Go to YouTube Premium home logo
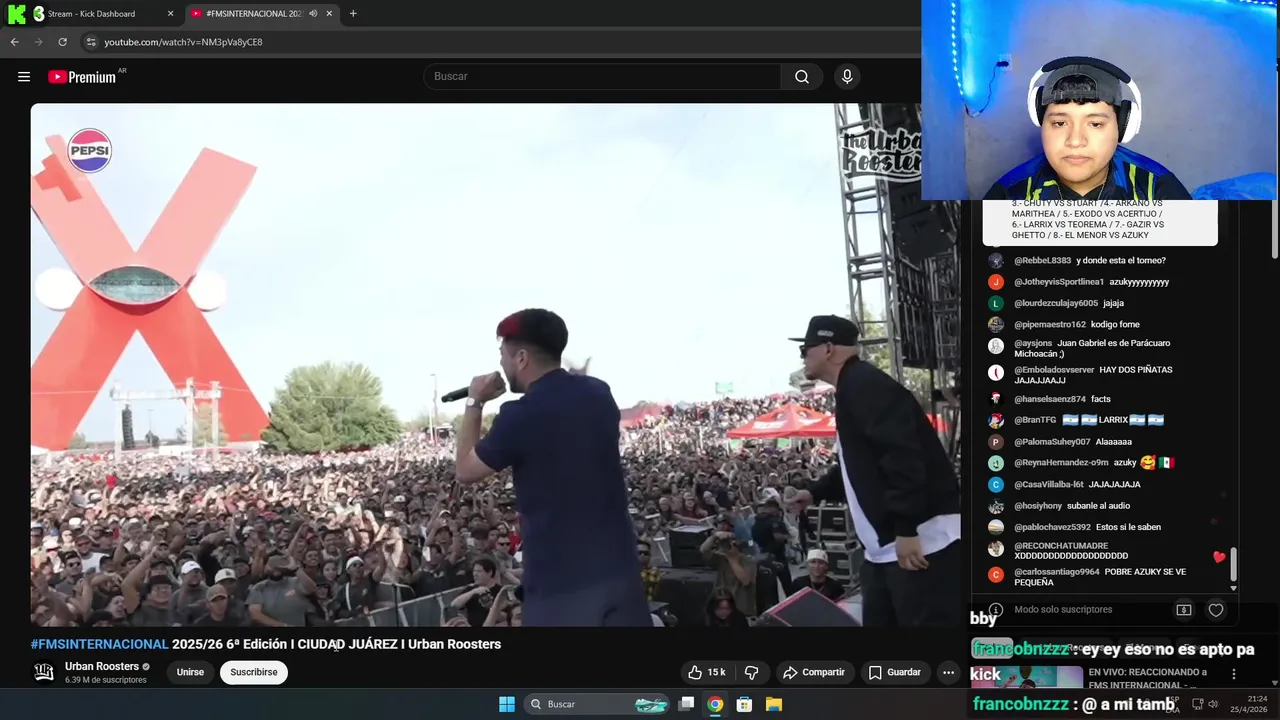 [82, 77]
